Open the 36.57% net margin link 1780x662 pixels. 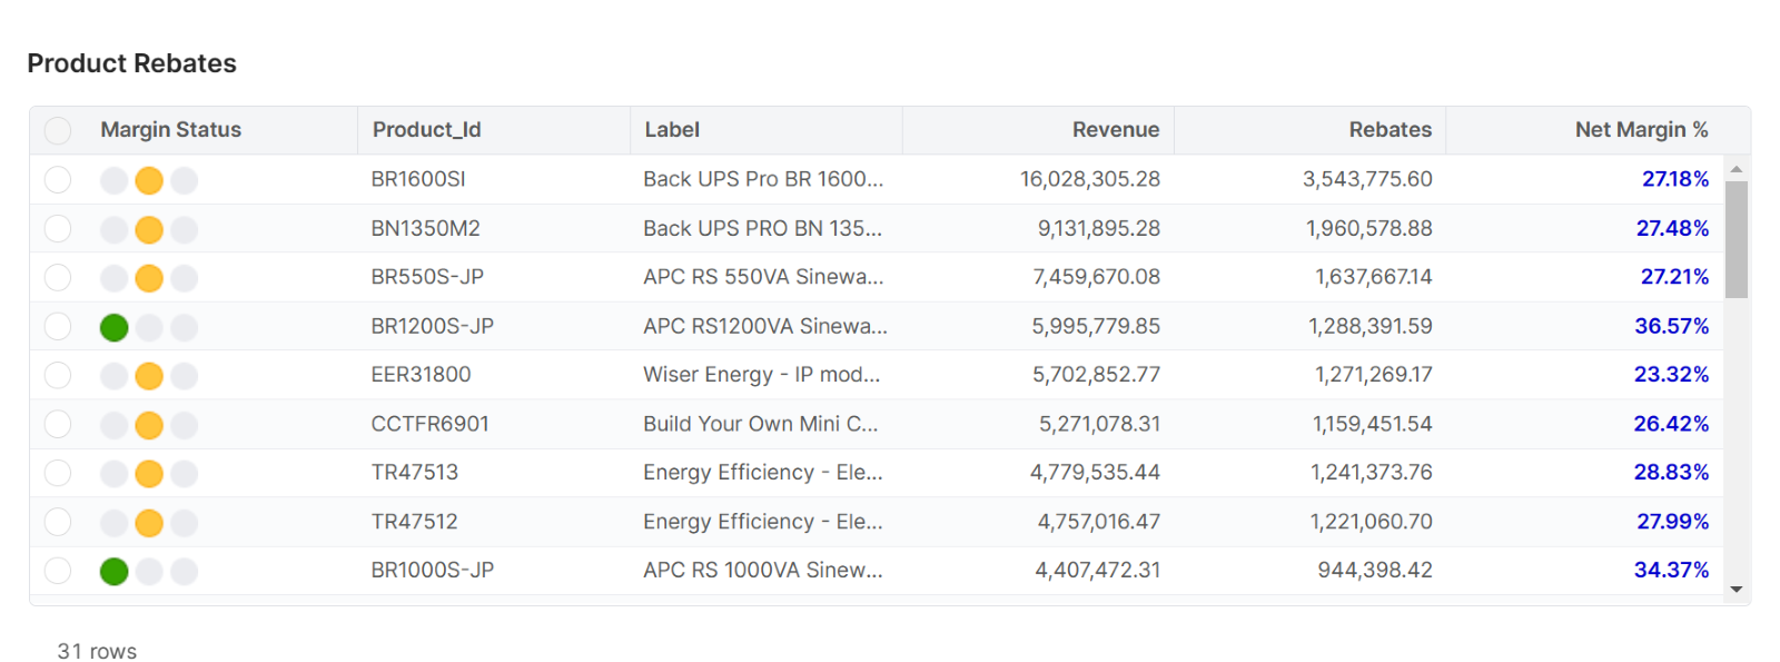[1671, 326]
